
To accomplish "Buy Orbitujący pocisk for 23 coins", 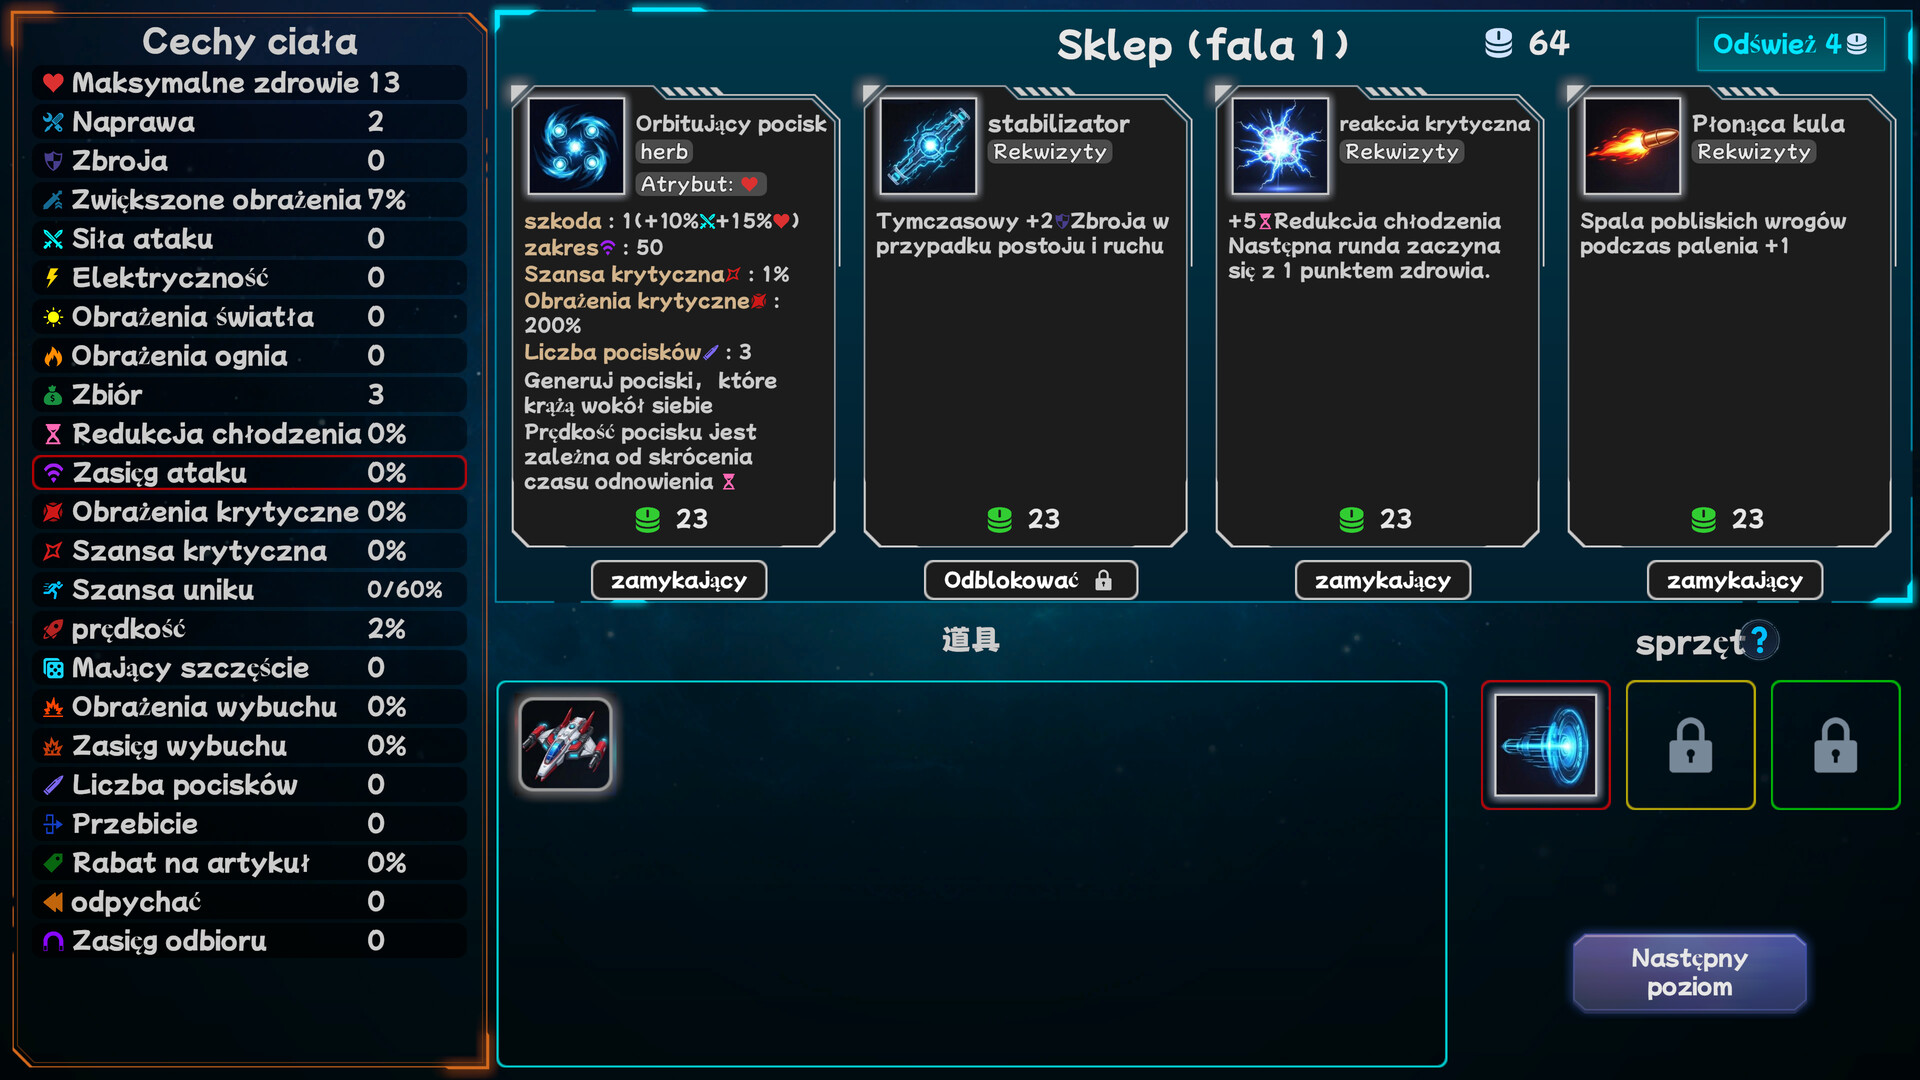I will 673,519.
